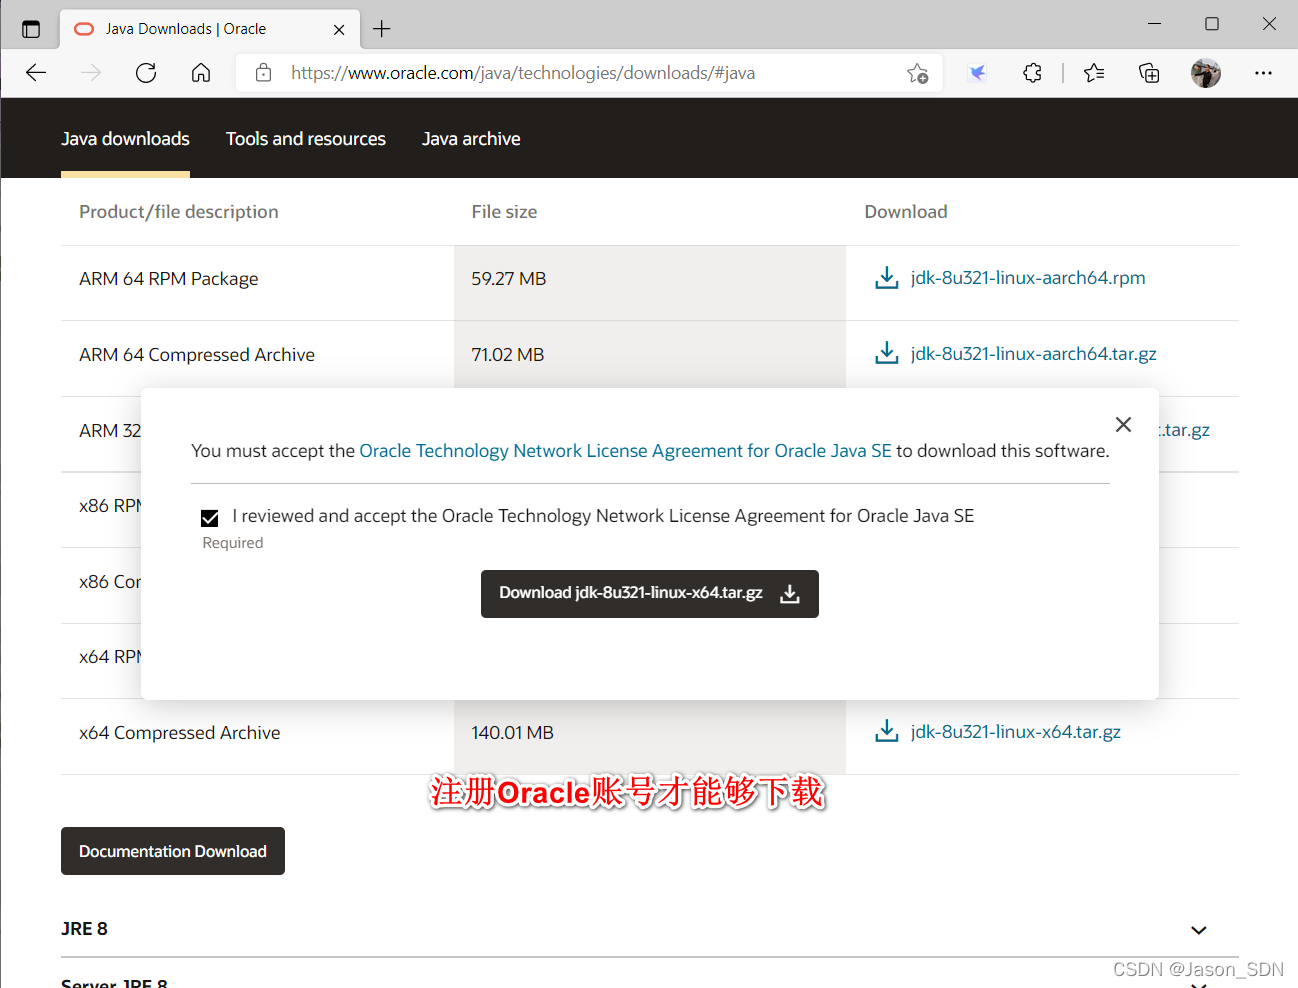Close the Java Downloads tab
The width and height of the screenshot is (1298, 988).
tap(339, 29)
